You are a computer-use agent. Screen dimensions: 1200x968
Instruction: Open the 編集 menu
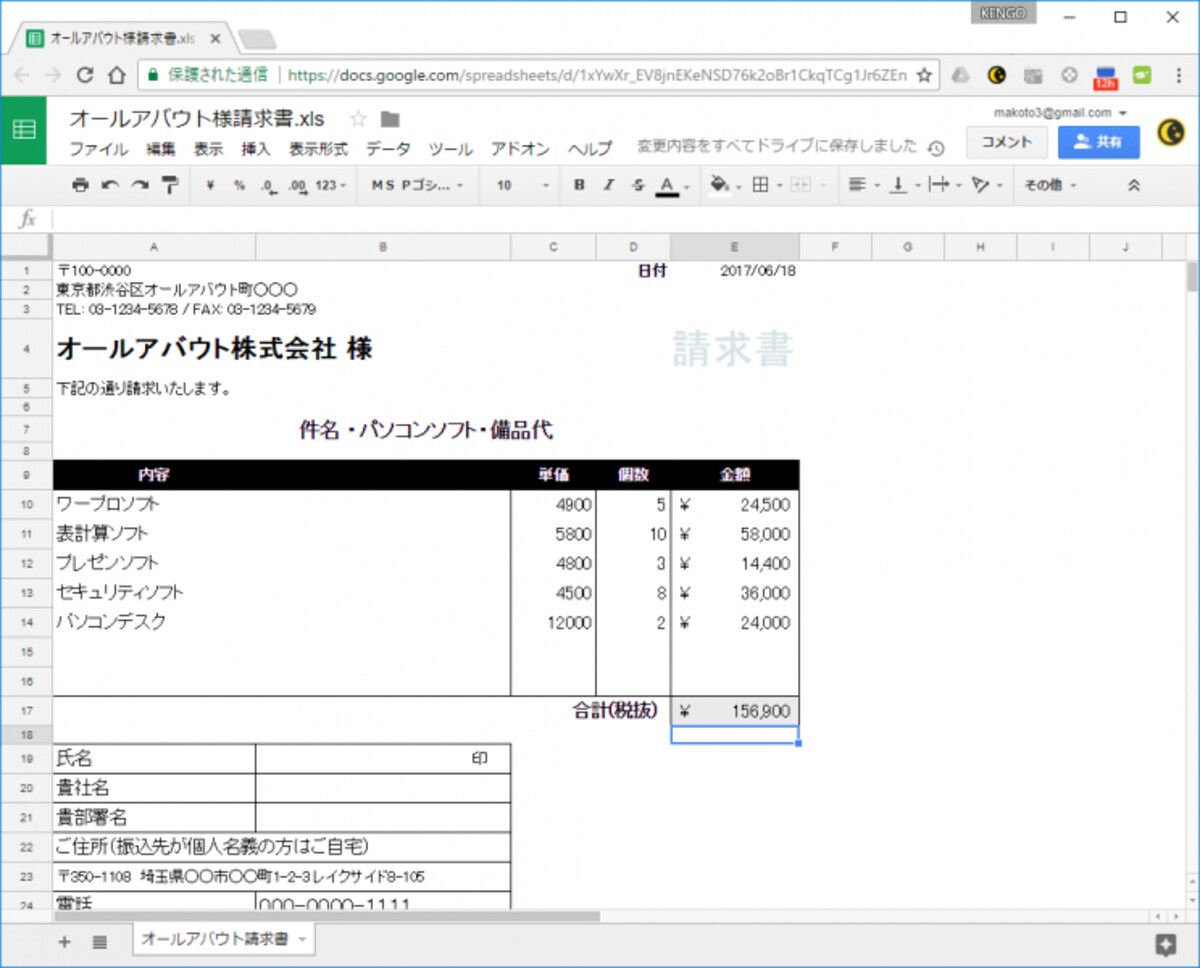coord(161,149)
